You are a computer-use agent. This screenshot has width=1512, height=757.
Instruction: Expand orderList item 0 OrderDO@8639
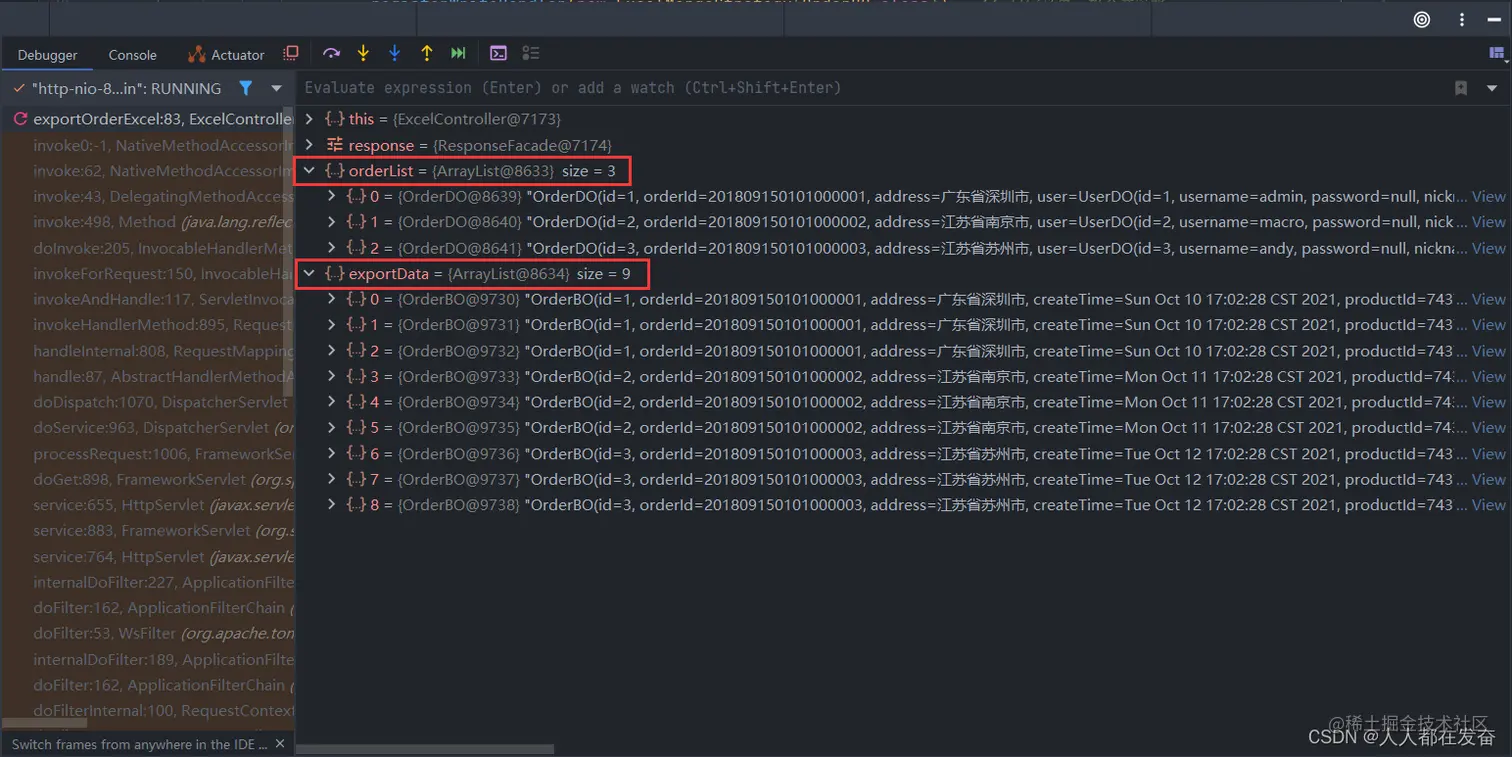point(332,197)
